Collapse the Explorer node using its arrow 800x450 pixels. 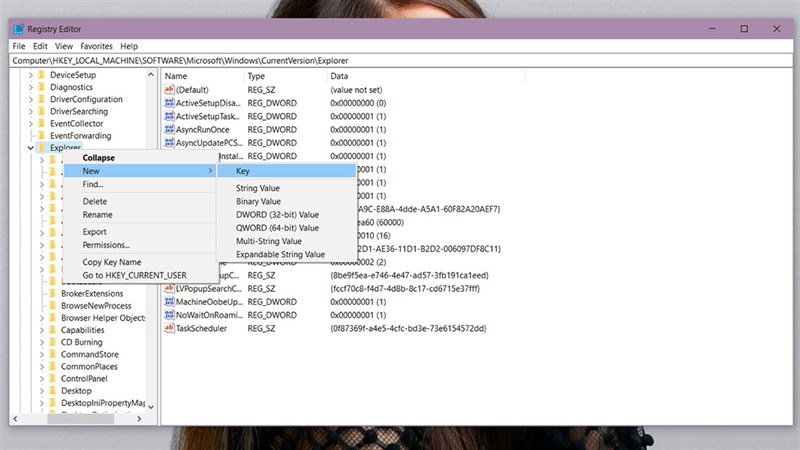pyautogui.click(x=31, y=148)
